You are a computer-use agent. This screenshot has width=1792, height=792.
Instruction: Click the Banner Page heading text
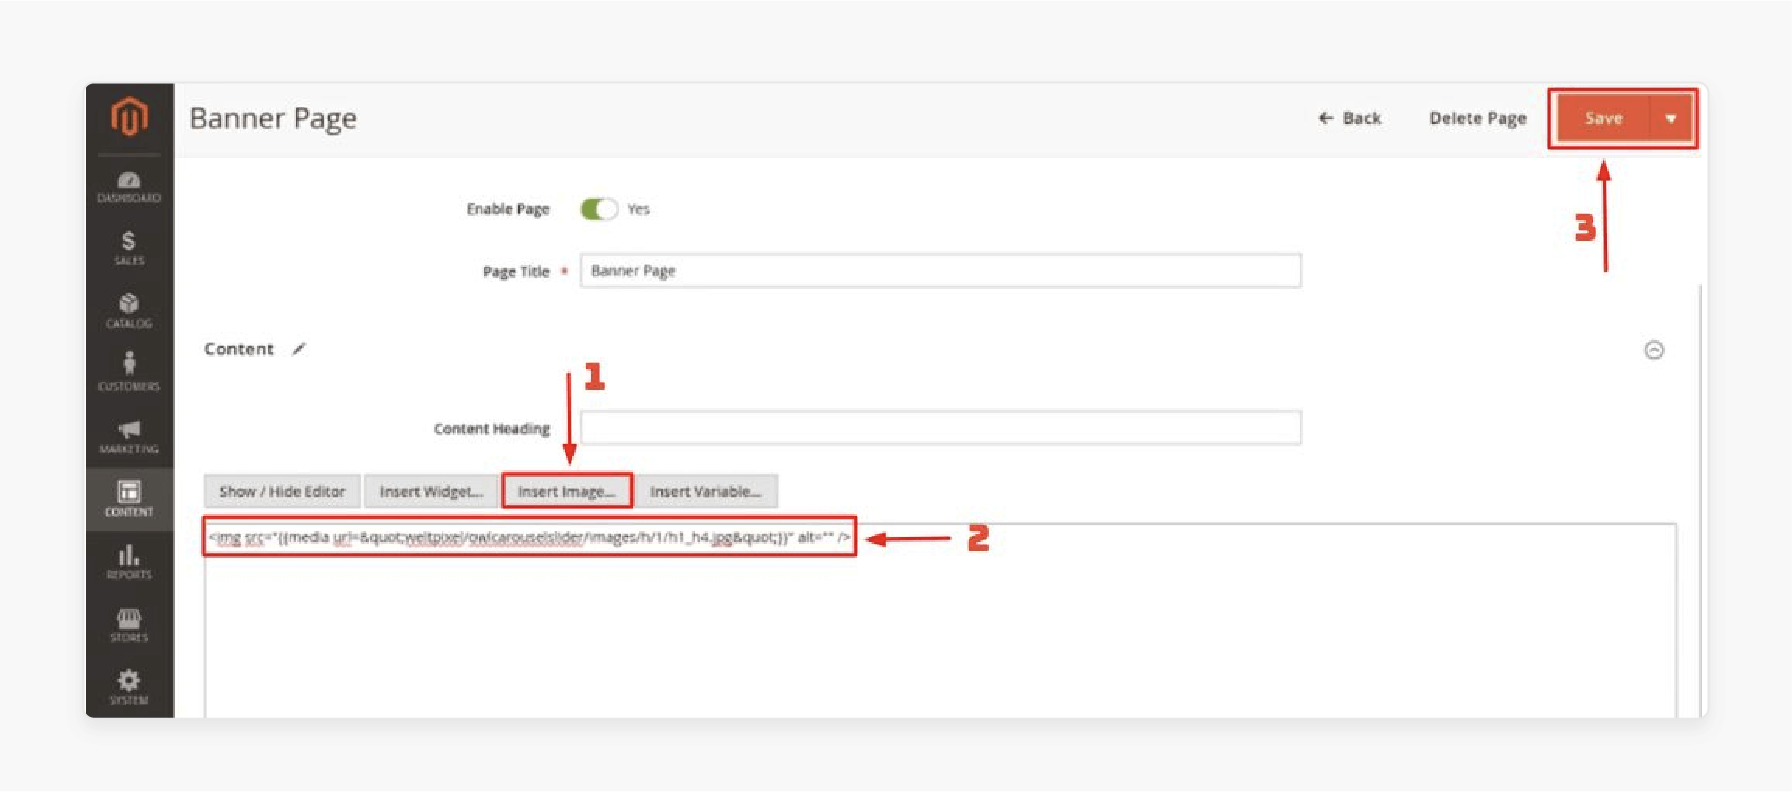[273, 118]
